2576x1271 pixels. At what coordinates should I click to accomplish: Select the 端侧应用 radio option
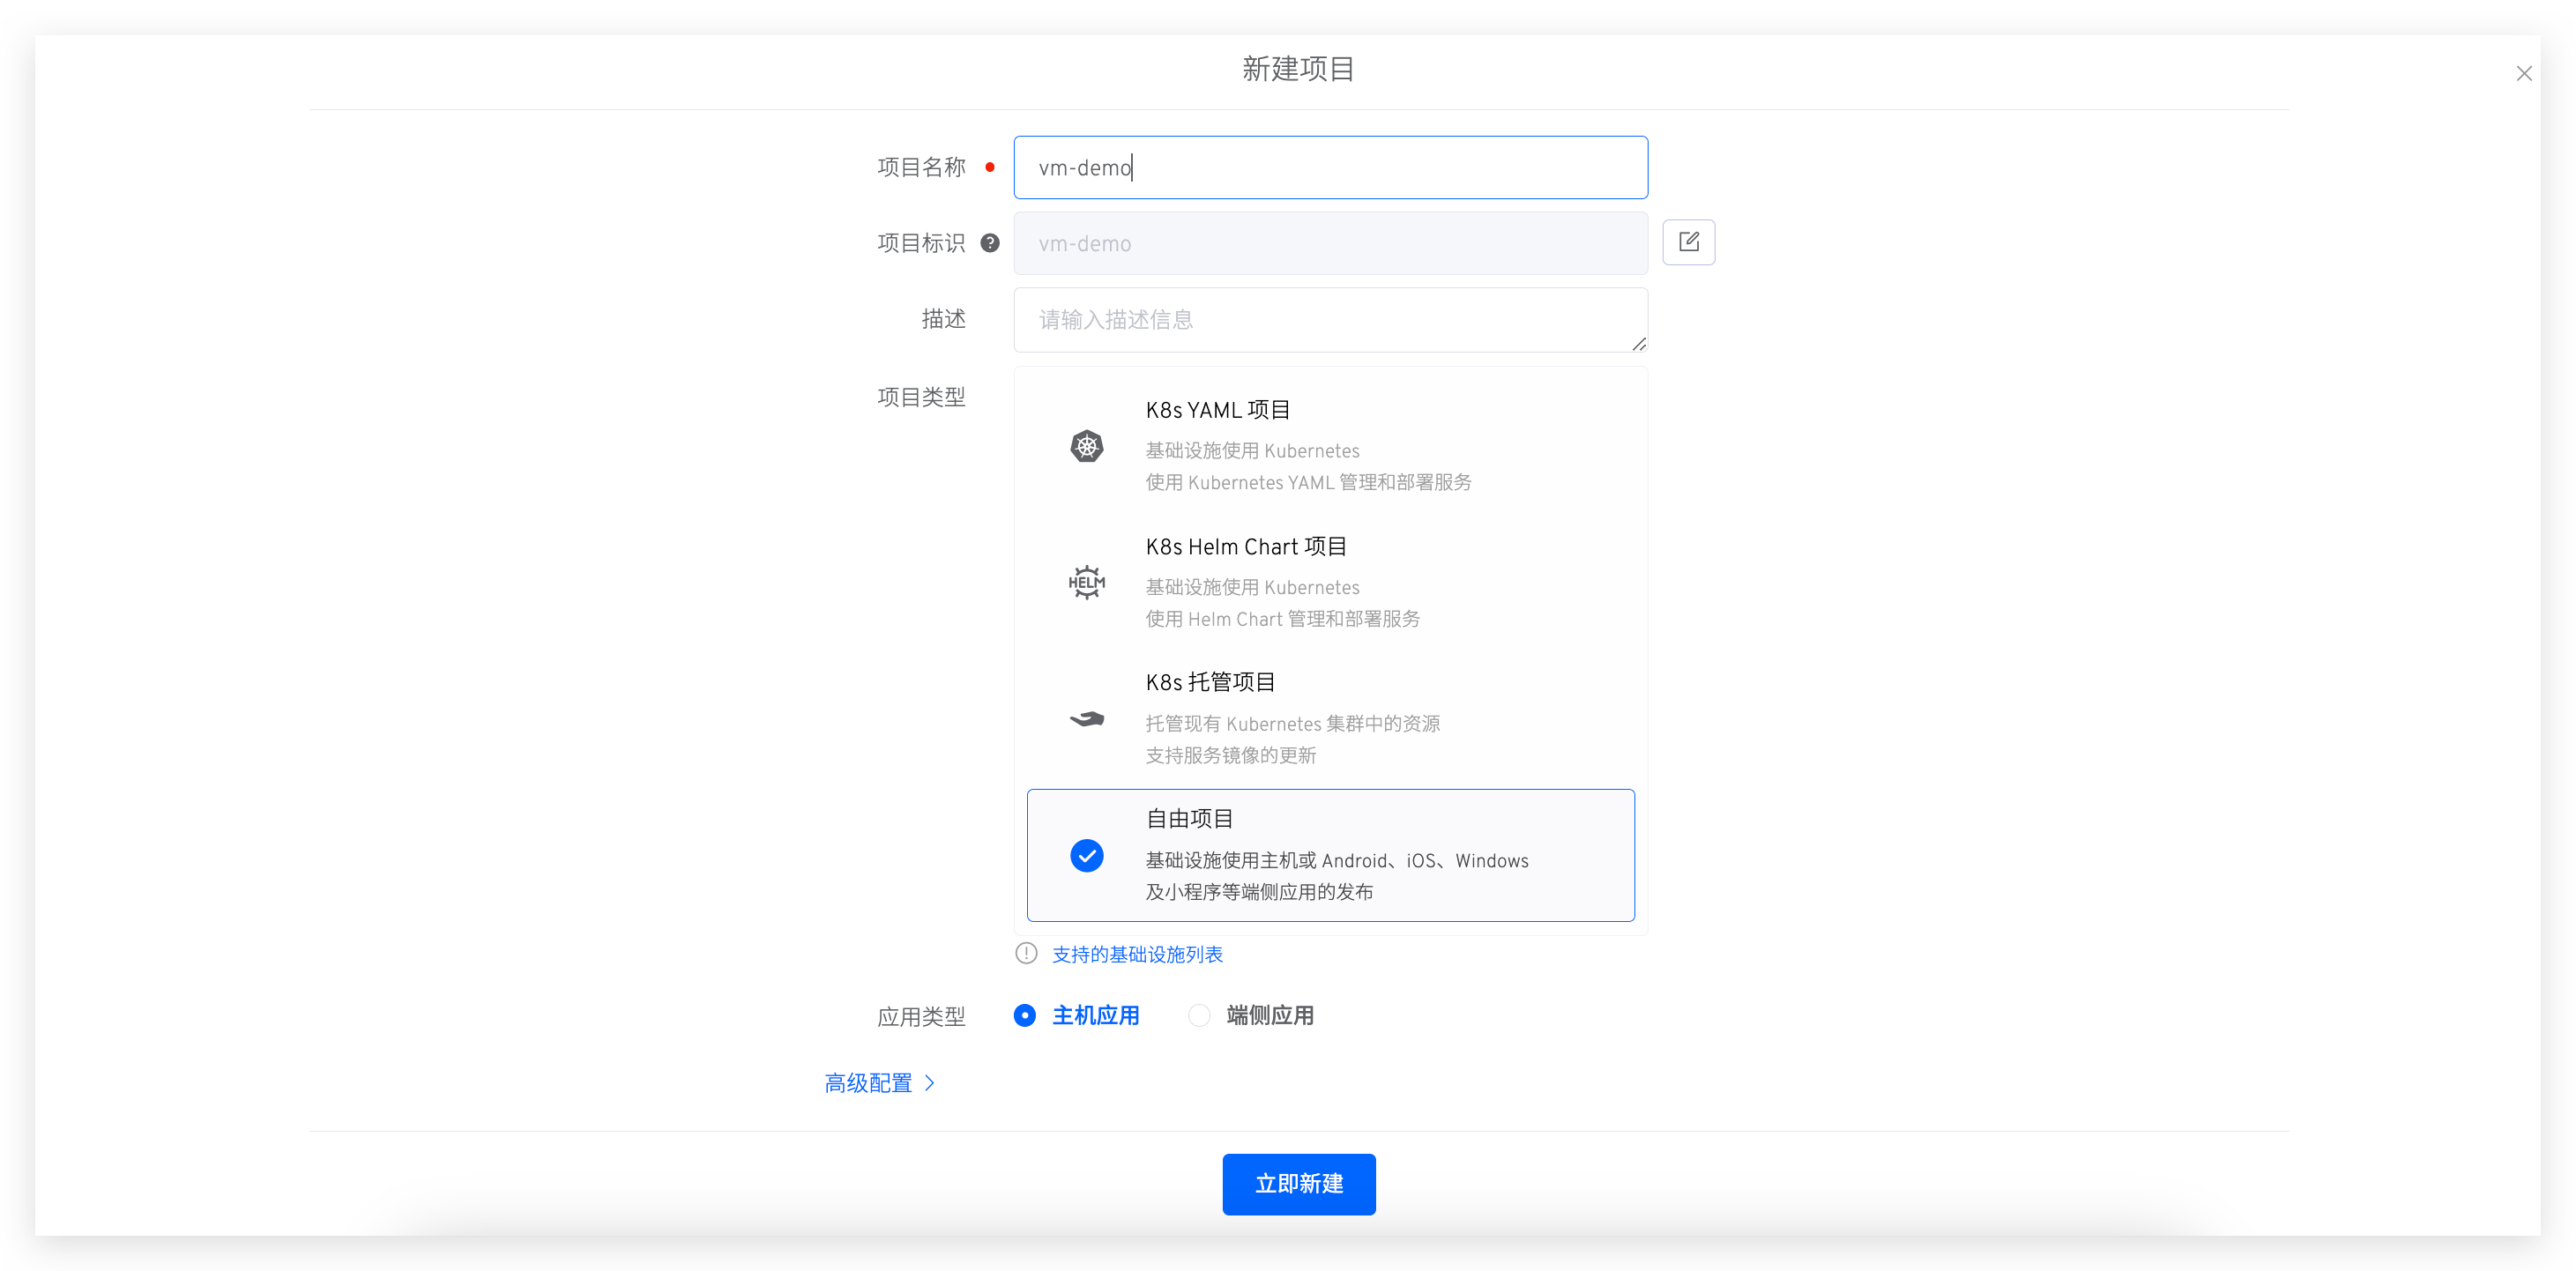pyautogui.click(x=1199, y=1016)
